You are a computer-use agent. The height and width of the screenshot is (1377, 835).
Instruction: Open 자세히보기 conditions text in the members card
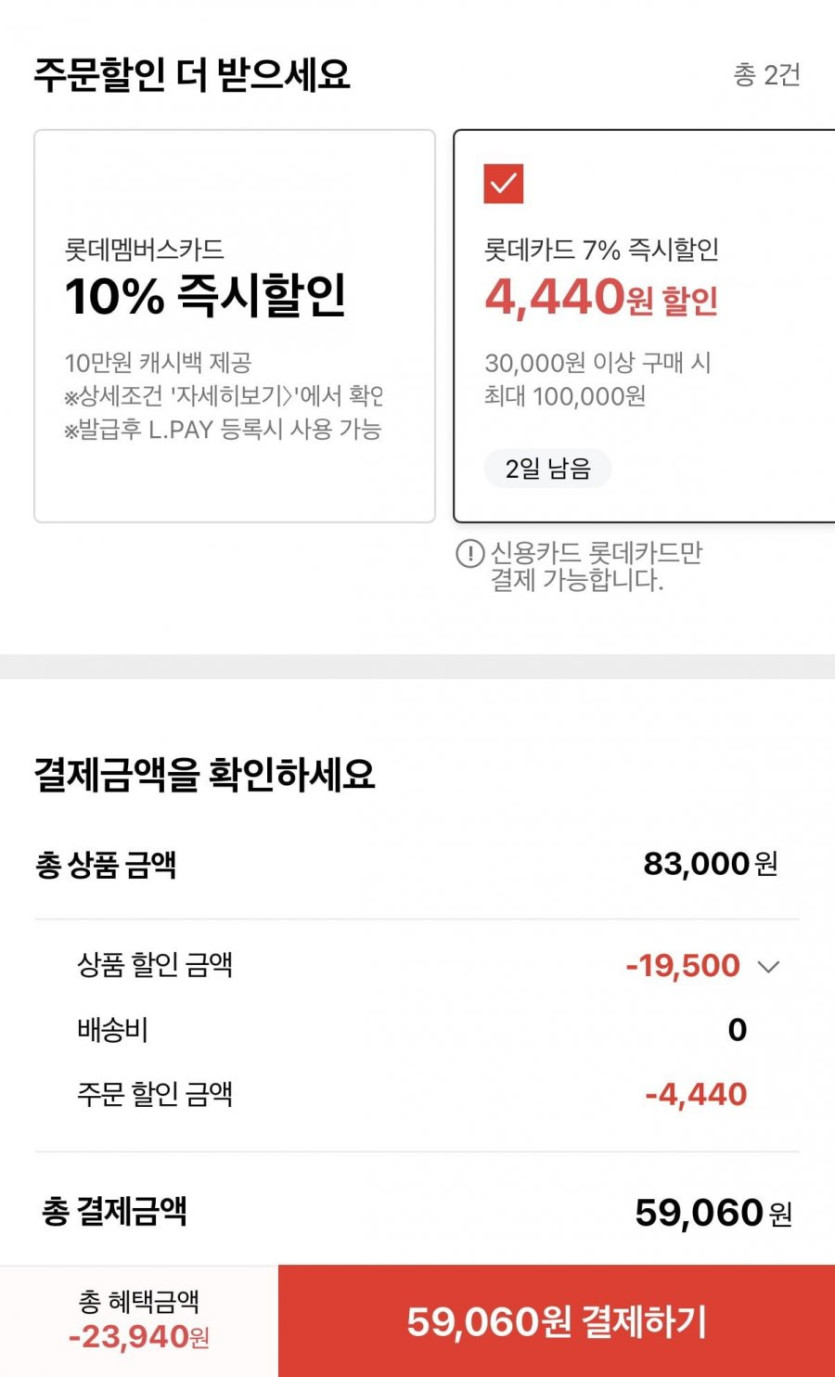[x=222, y=397]
